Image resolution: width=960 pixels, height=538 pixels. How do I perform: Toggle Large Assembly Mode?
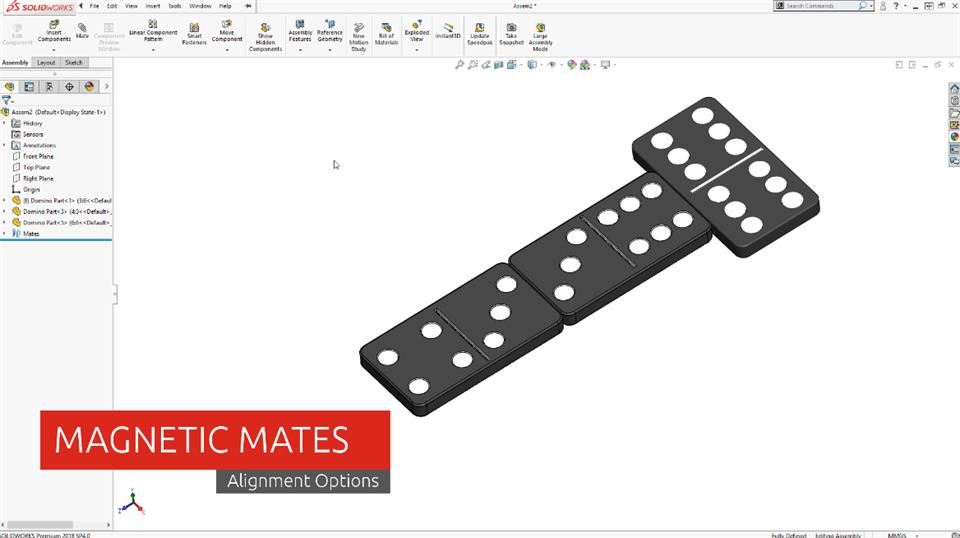(x=540, y=36)
